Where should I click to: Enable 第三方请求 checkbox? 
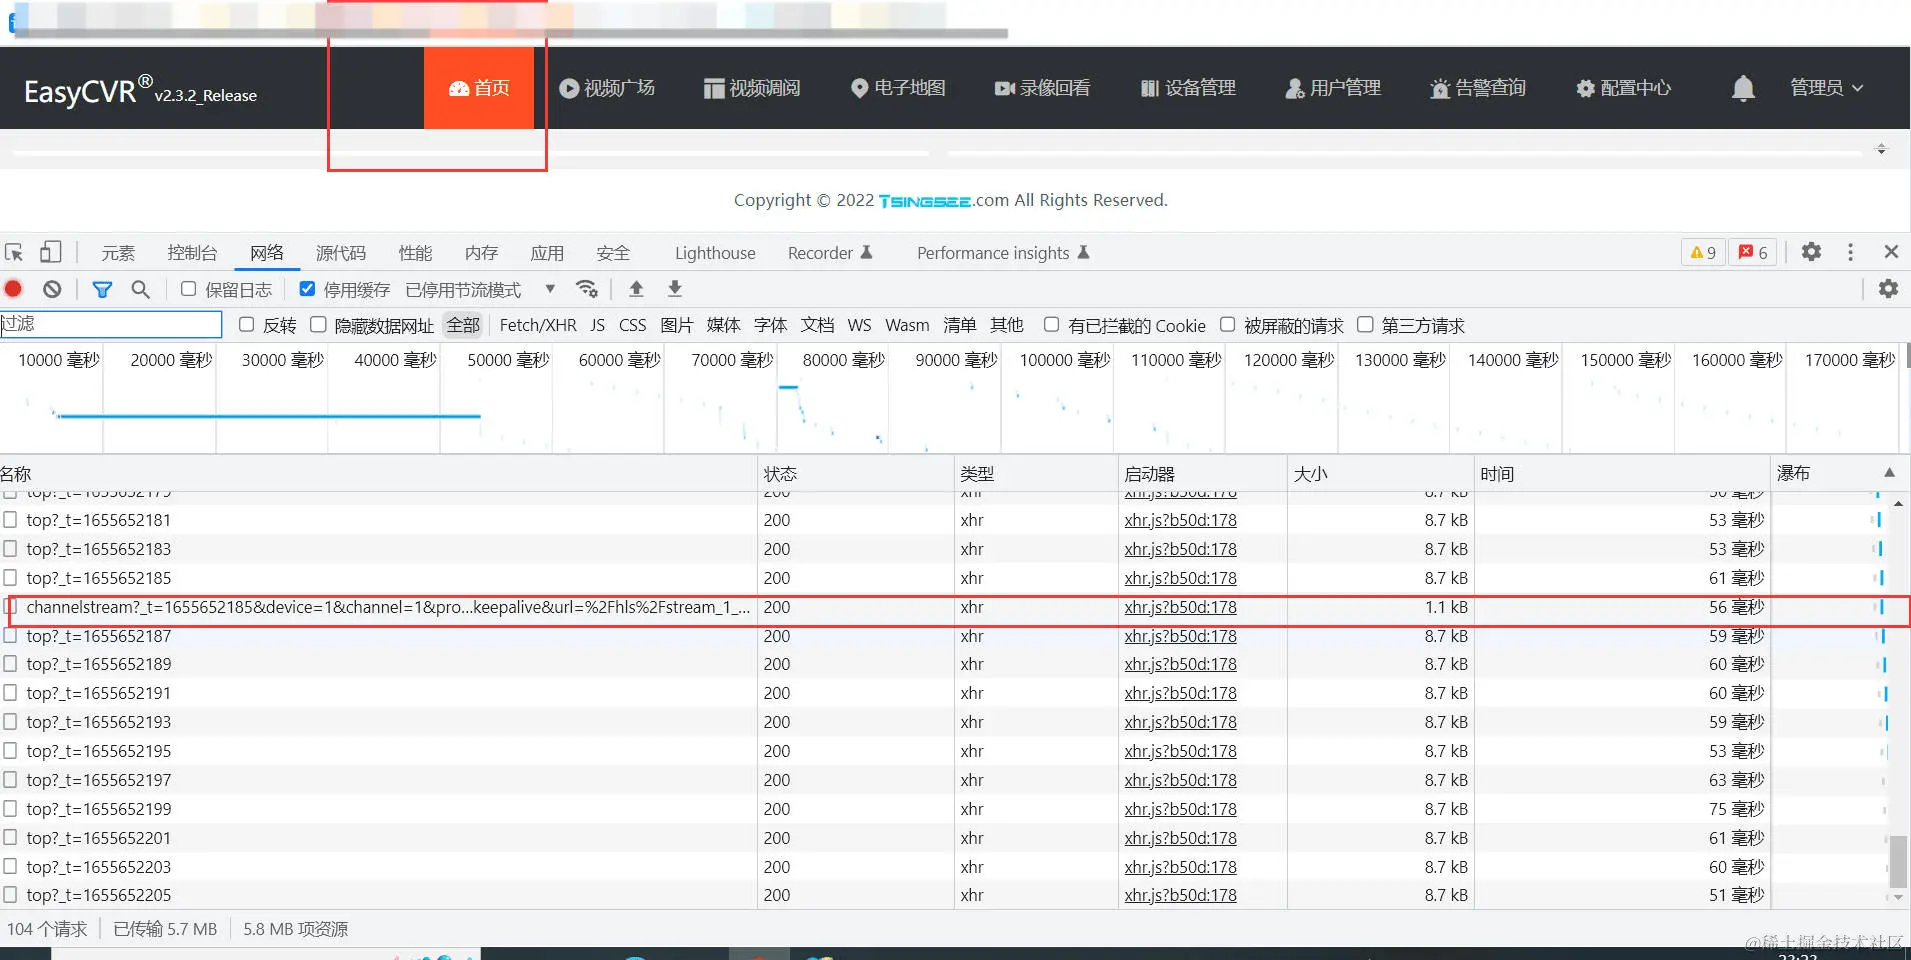tap(1365, 325)
